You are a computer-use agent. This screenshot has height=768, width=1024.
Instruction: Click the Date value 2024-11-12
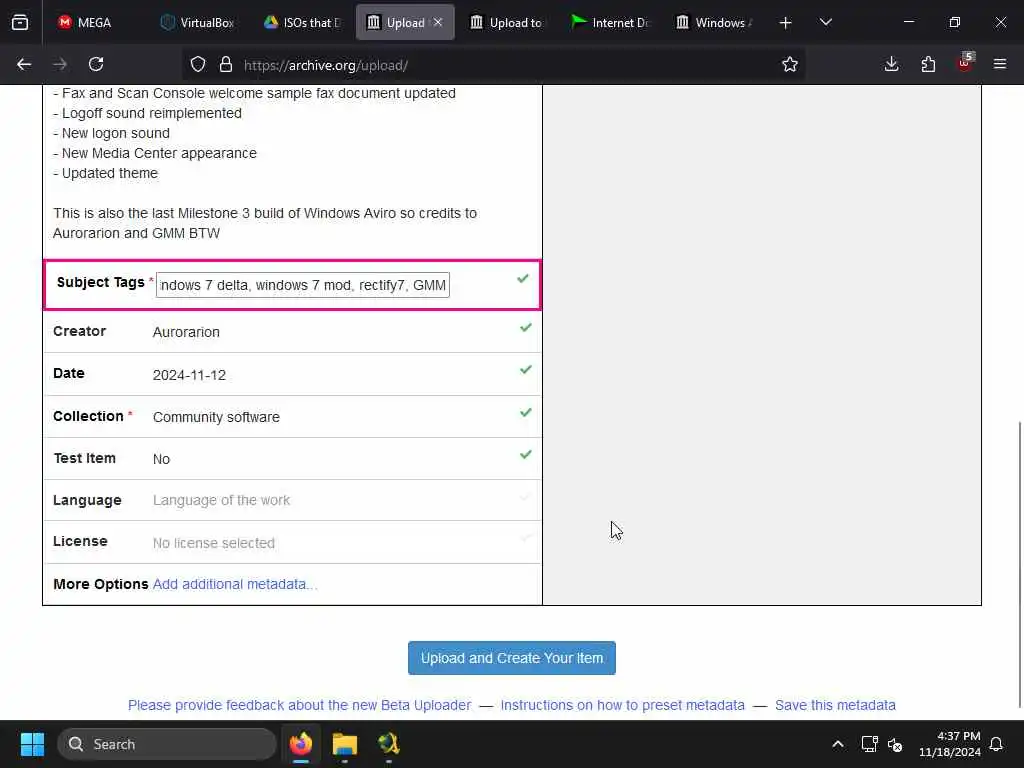point(189,375)
